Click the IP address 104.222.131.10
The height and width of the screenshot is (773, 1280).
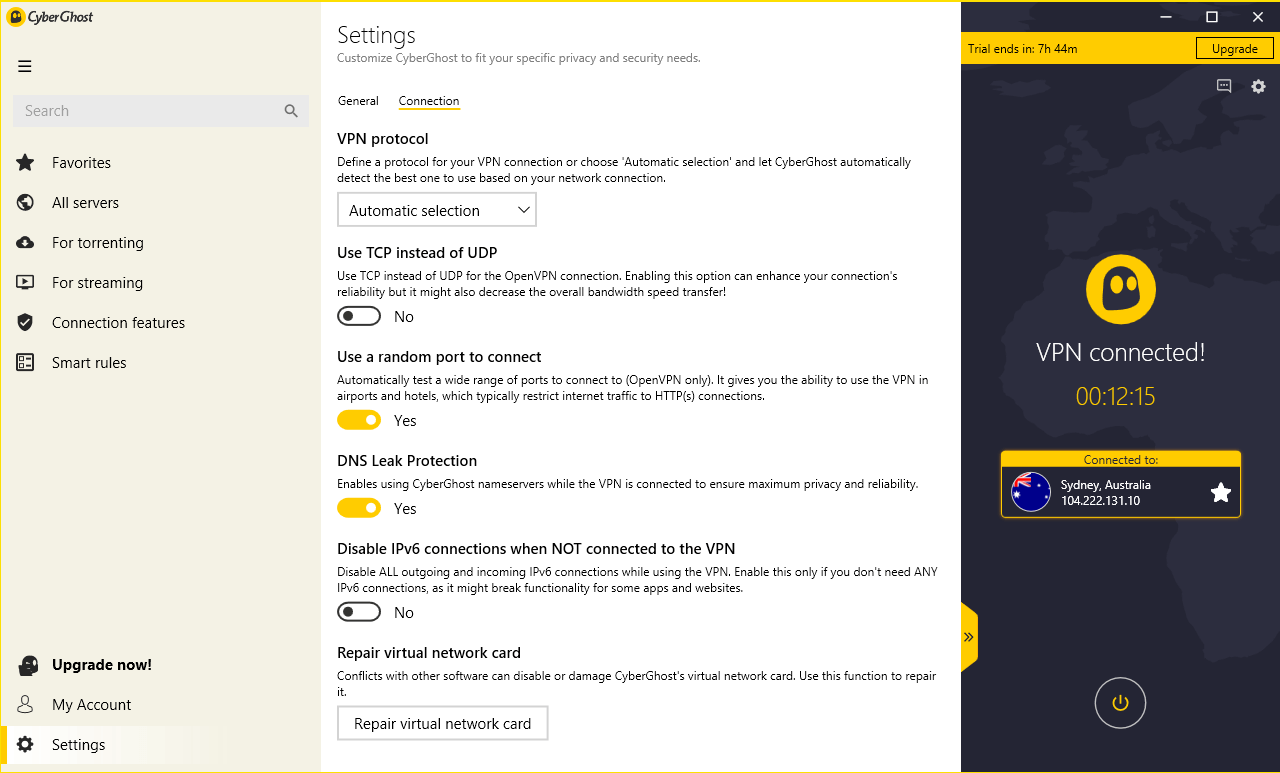pos(1101,501)
